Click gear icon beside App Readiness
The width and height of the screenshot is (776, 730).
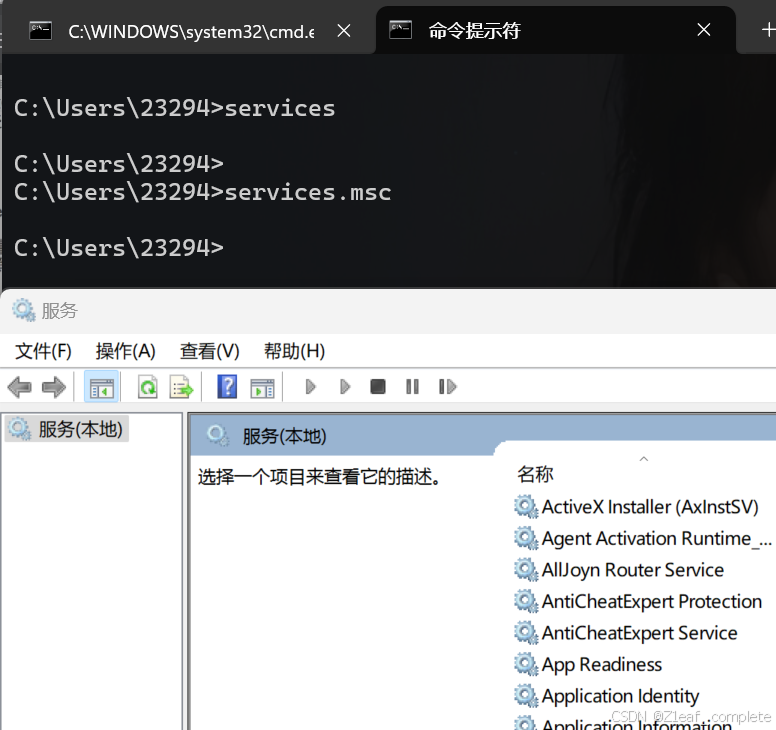pos(526,664)
